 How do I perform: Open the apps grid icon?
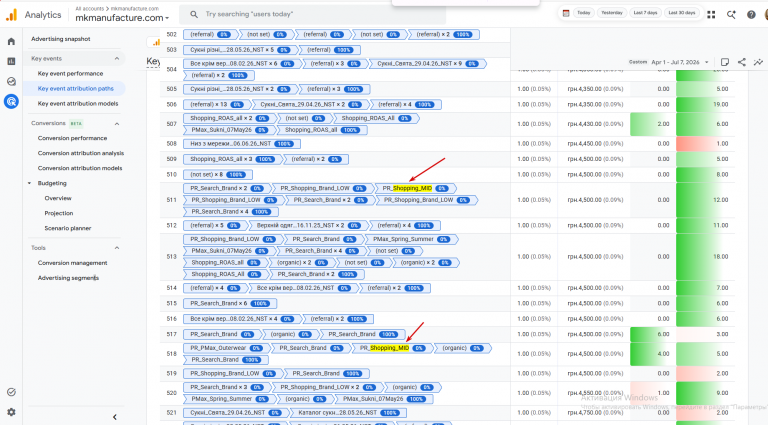(711, 15)
